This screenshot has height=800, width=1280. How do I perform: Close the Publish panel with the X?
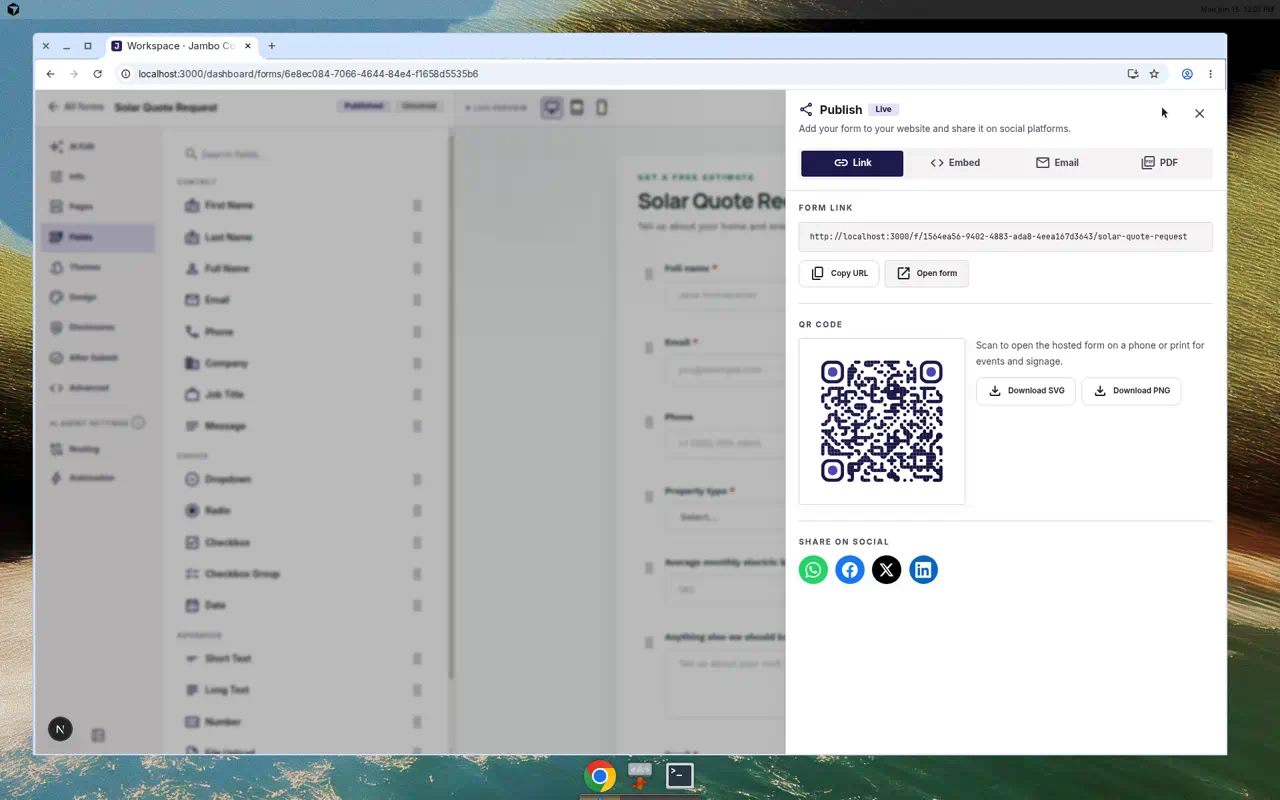point(1199,113)
